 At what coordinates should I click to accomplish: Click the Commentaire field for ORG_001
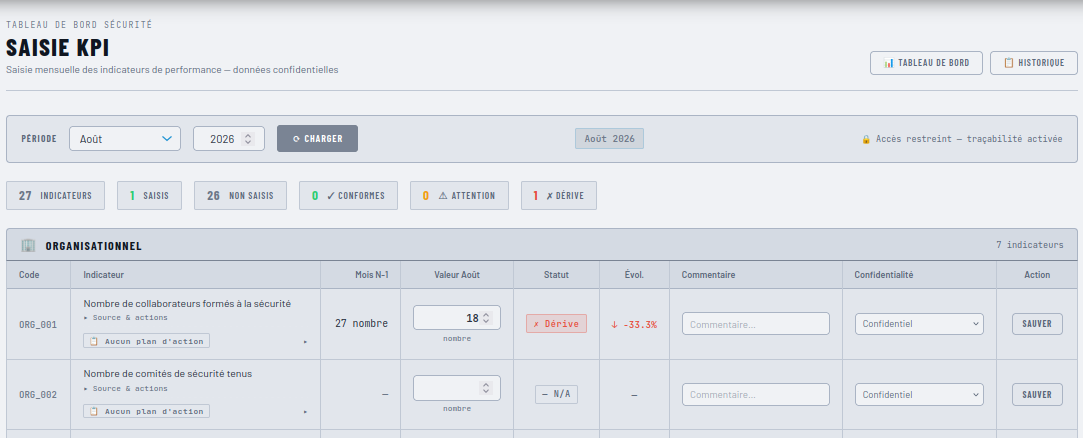click(756, 324)
